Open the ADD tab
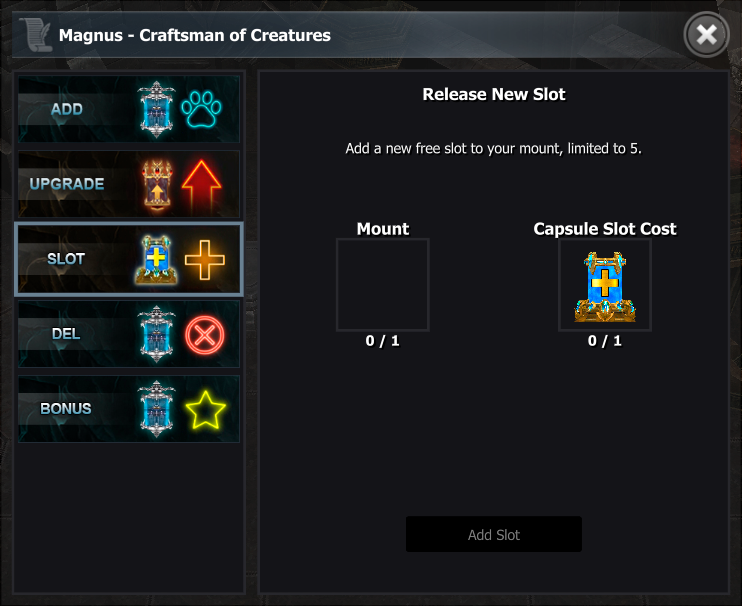This screenshot has width=742, height=606. pos(67,109)
